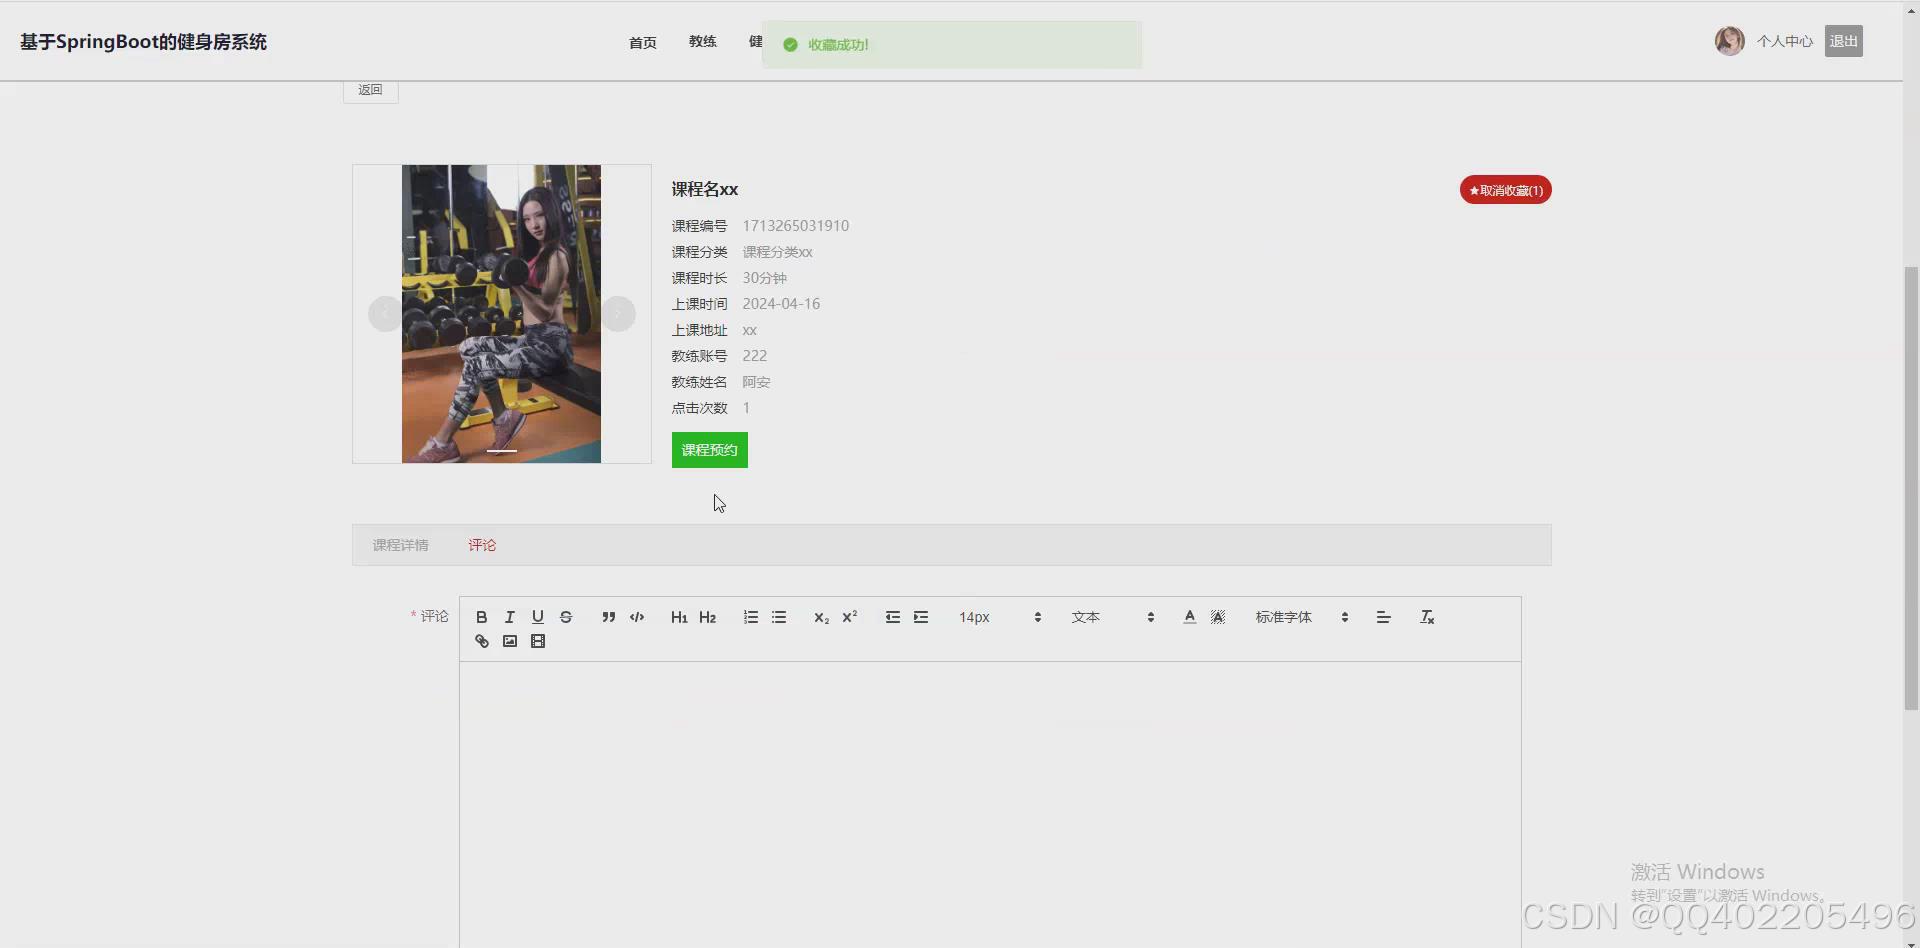Insert an image into the comment
The height and width of the screenshot is (948, 1920).
pyautogui.click(x=509, y=640)
